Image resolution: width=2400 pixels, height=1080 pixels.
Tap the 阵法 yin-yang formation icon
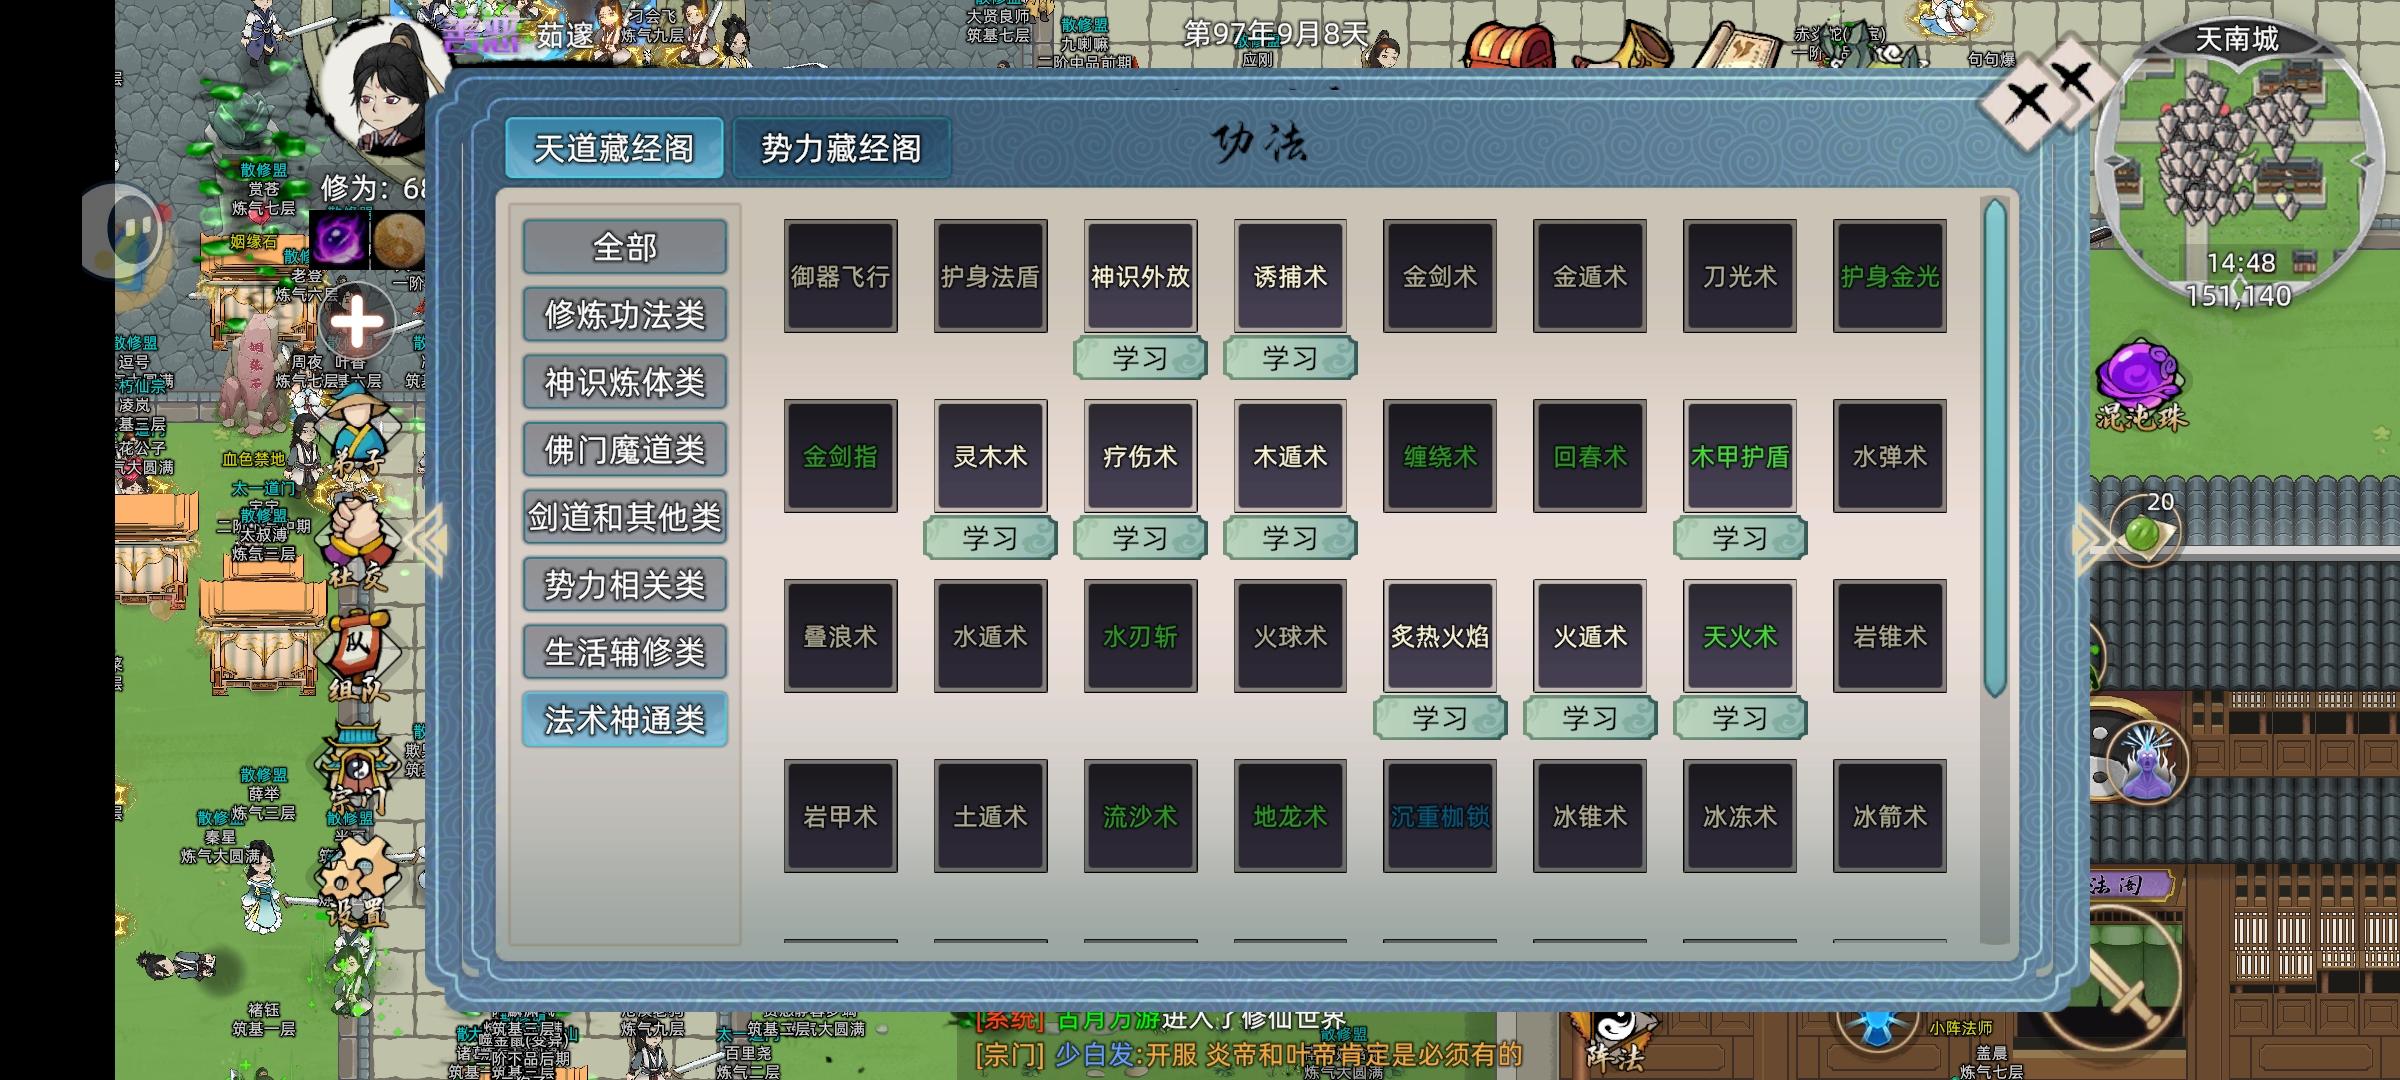pos(1614,1040)
